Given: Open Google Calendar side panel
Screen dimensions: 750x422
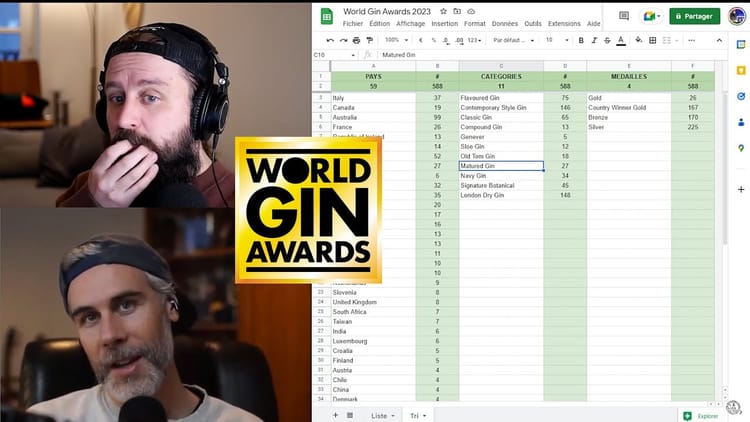Looking at the screenshot, I should click(741, 44).
